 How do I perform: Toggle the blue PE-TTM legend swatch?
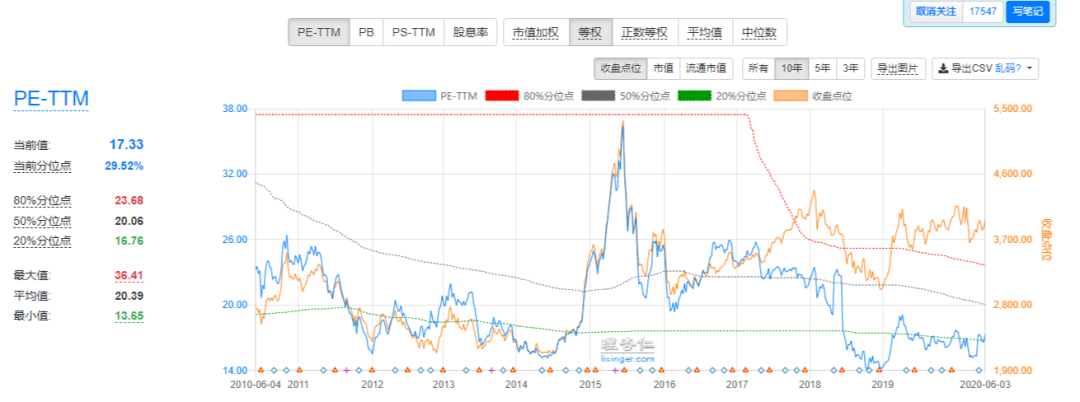pyautogui.click(x=420, y=96)
